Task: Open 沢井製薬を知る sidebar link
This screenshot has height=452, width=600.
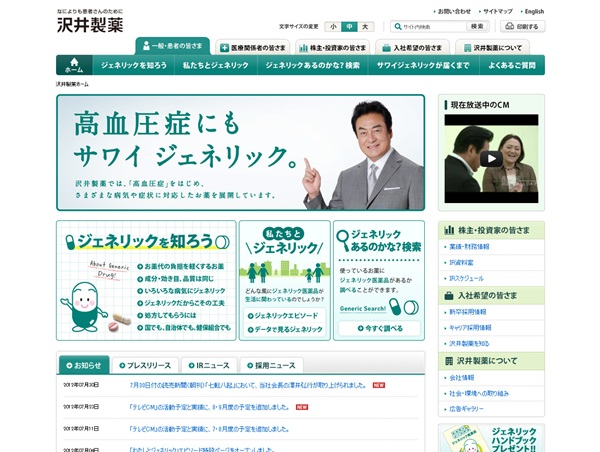Action: 469,343
